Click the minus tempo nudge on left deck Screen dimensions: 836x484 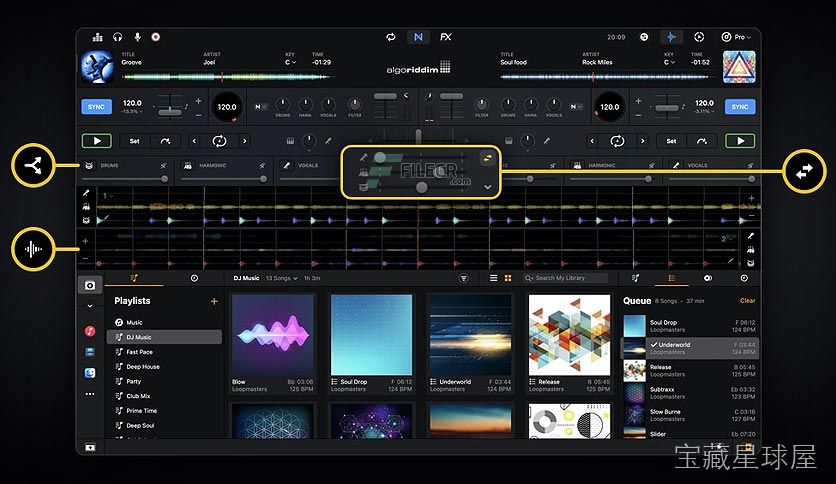click(x=198, y=115)
